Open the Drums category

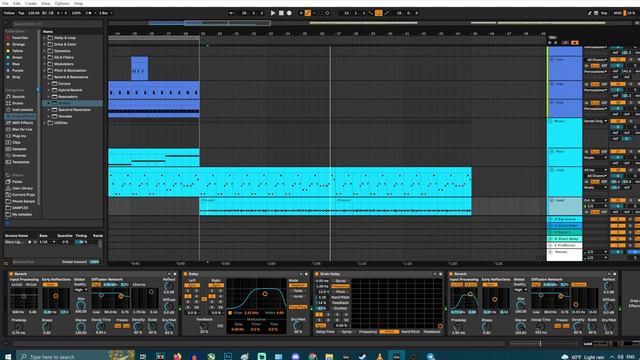tap(18, 103)
